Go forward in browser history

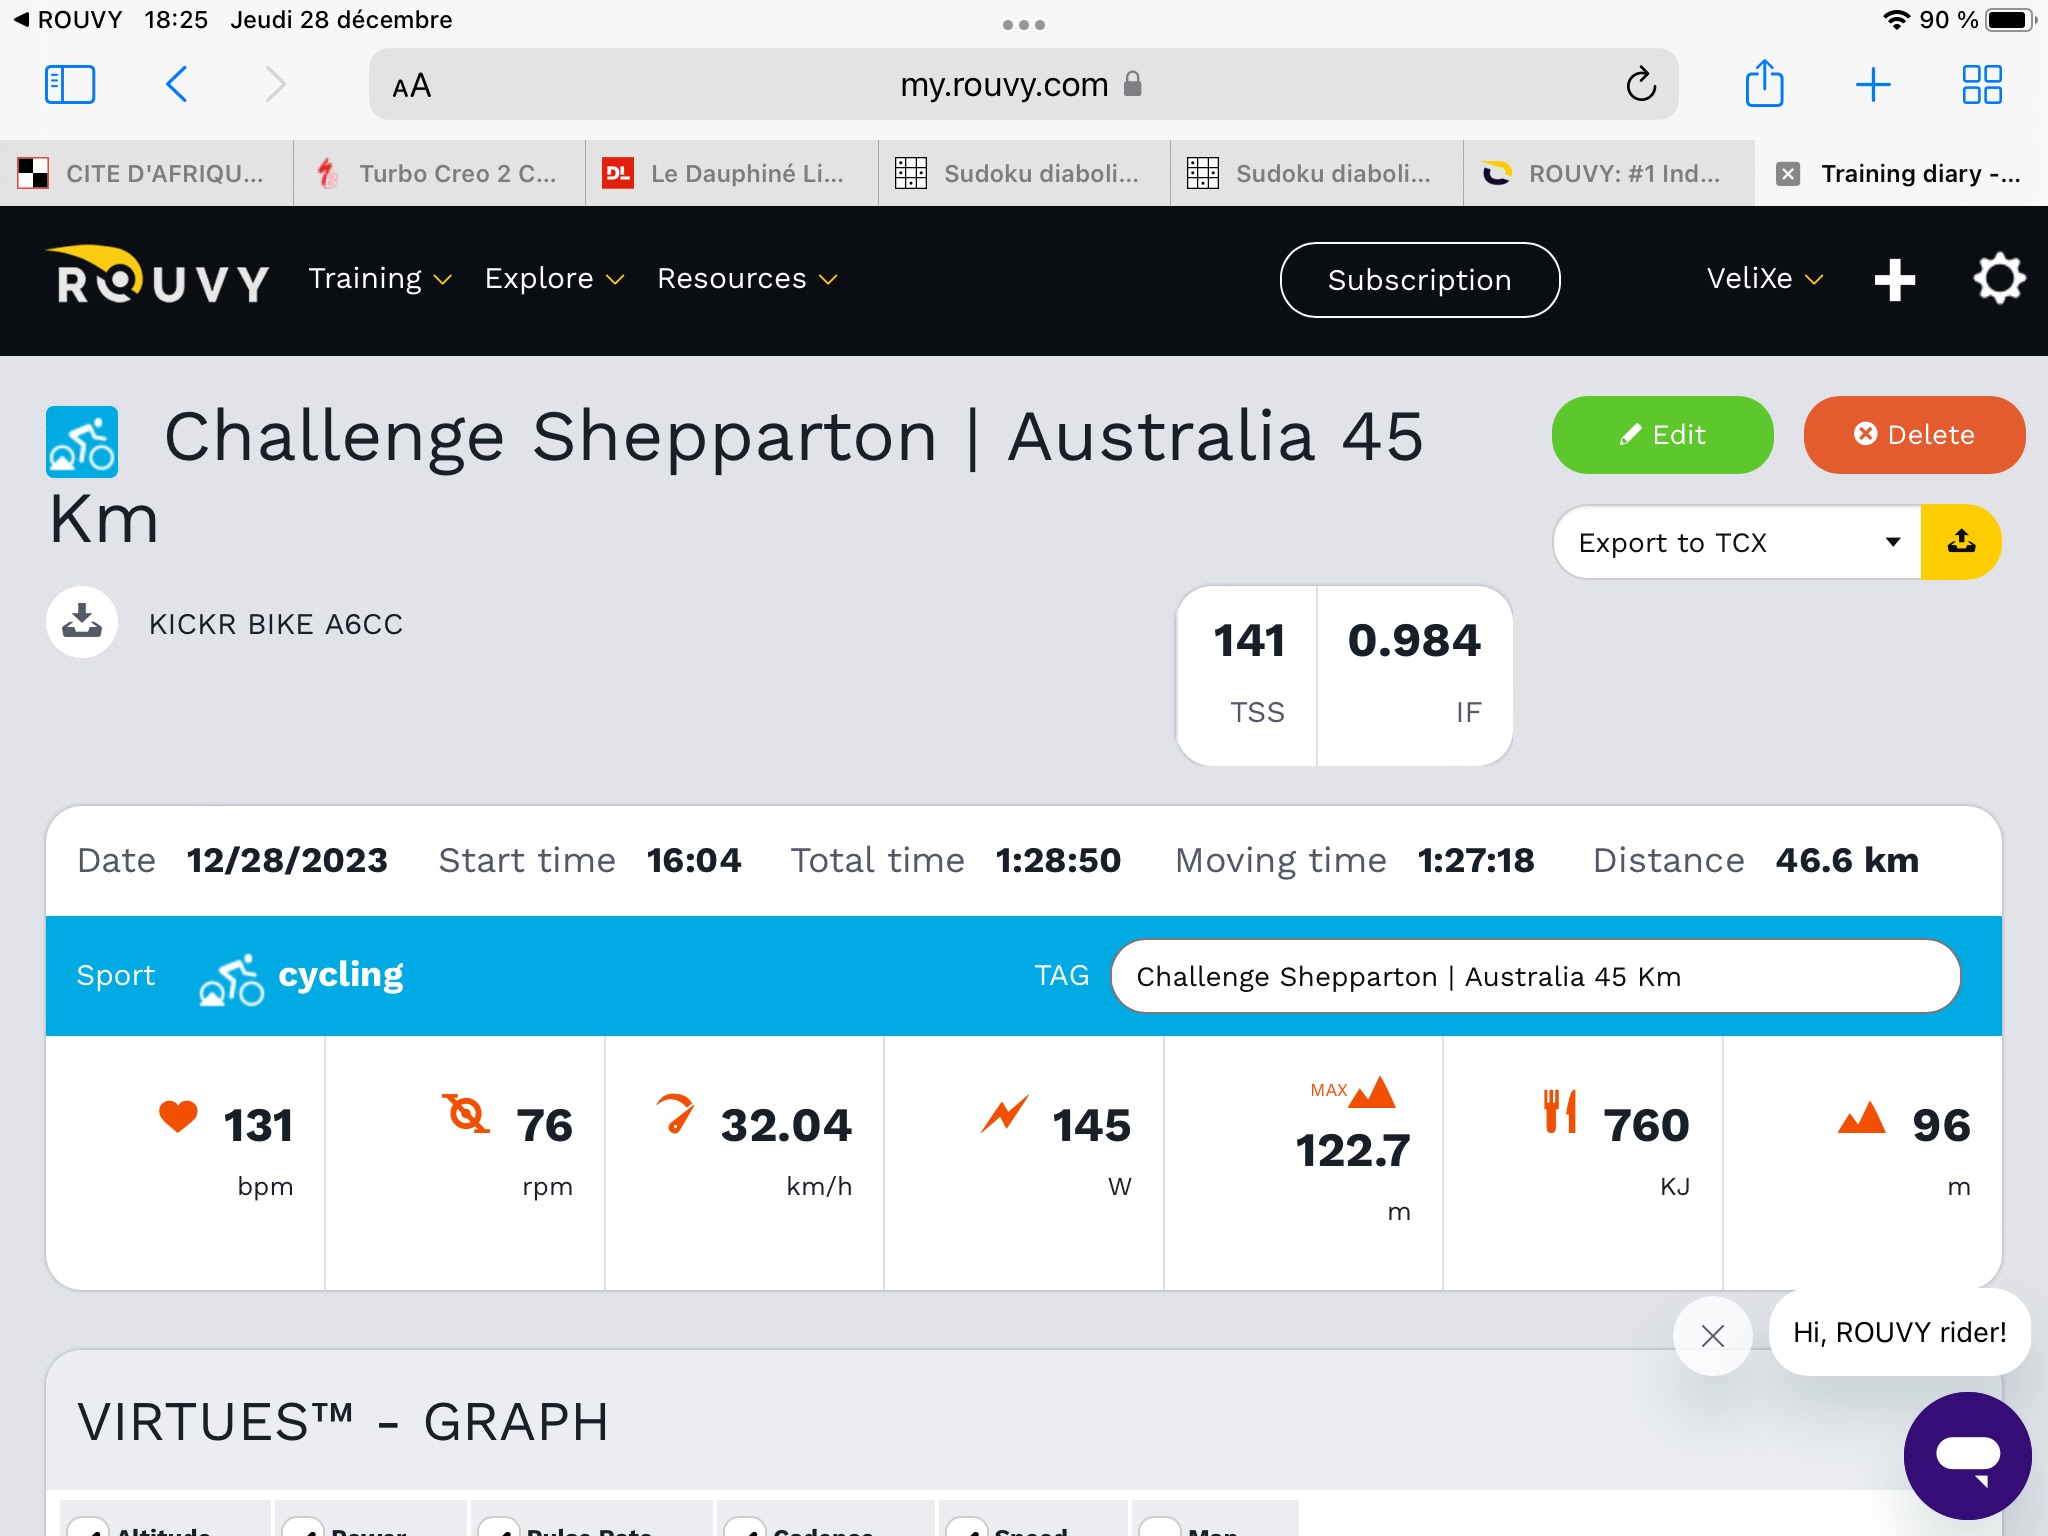pyautogui.click(x=275, y=85)
